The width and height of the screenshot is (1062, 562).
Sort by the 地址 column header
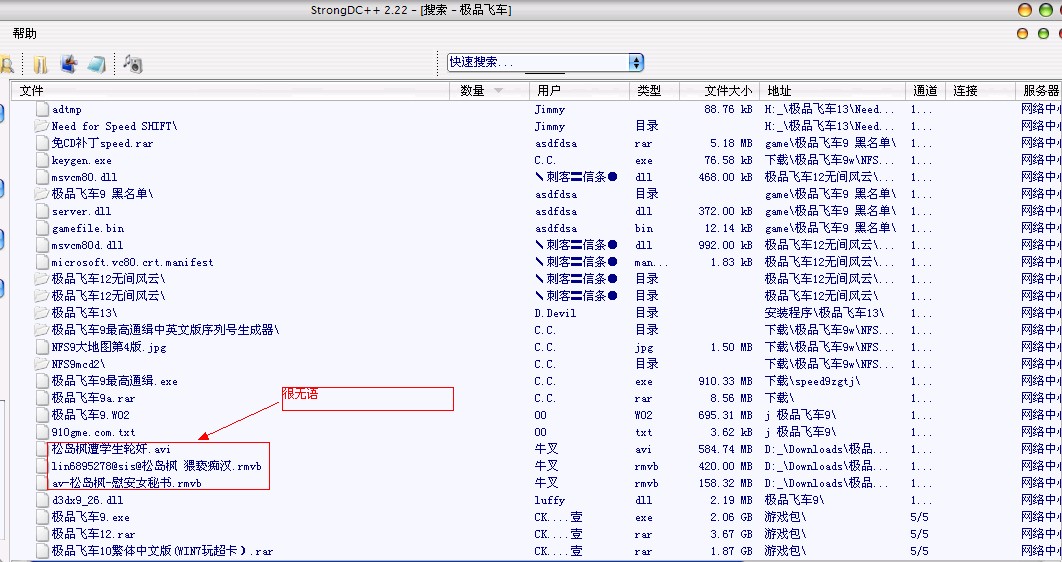coord(832,91)
